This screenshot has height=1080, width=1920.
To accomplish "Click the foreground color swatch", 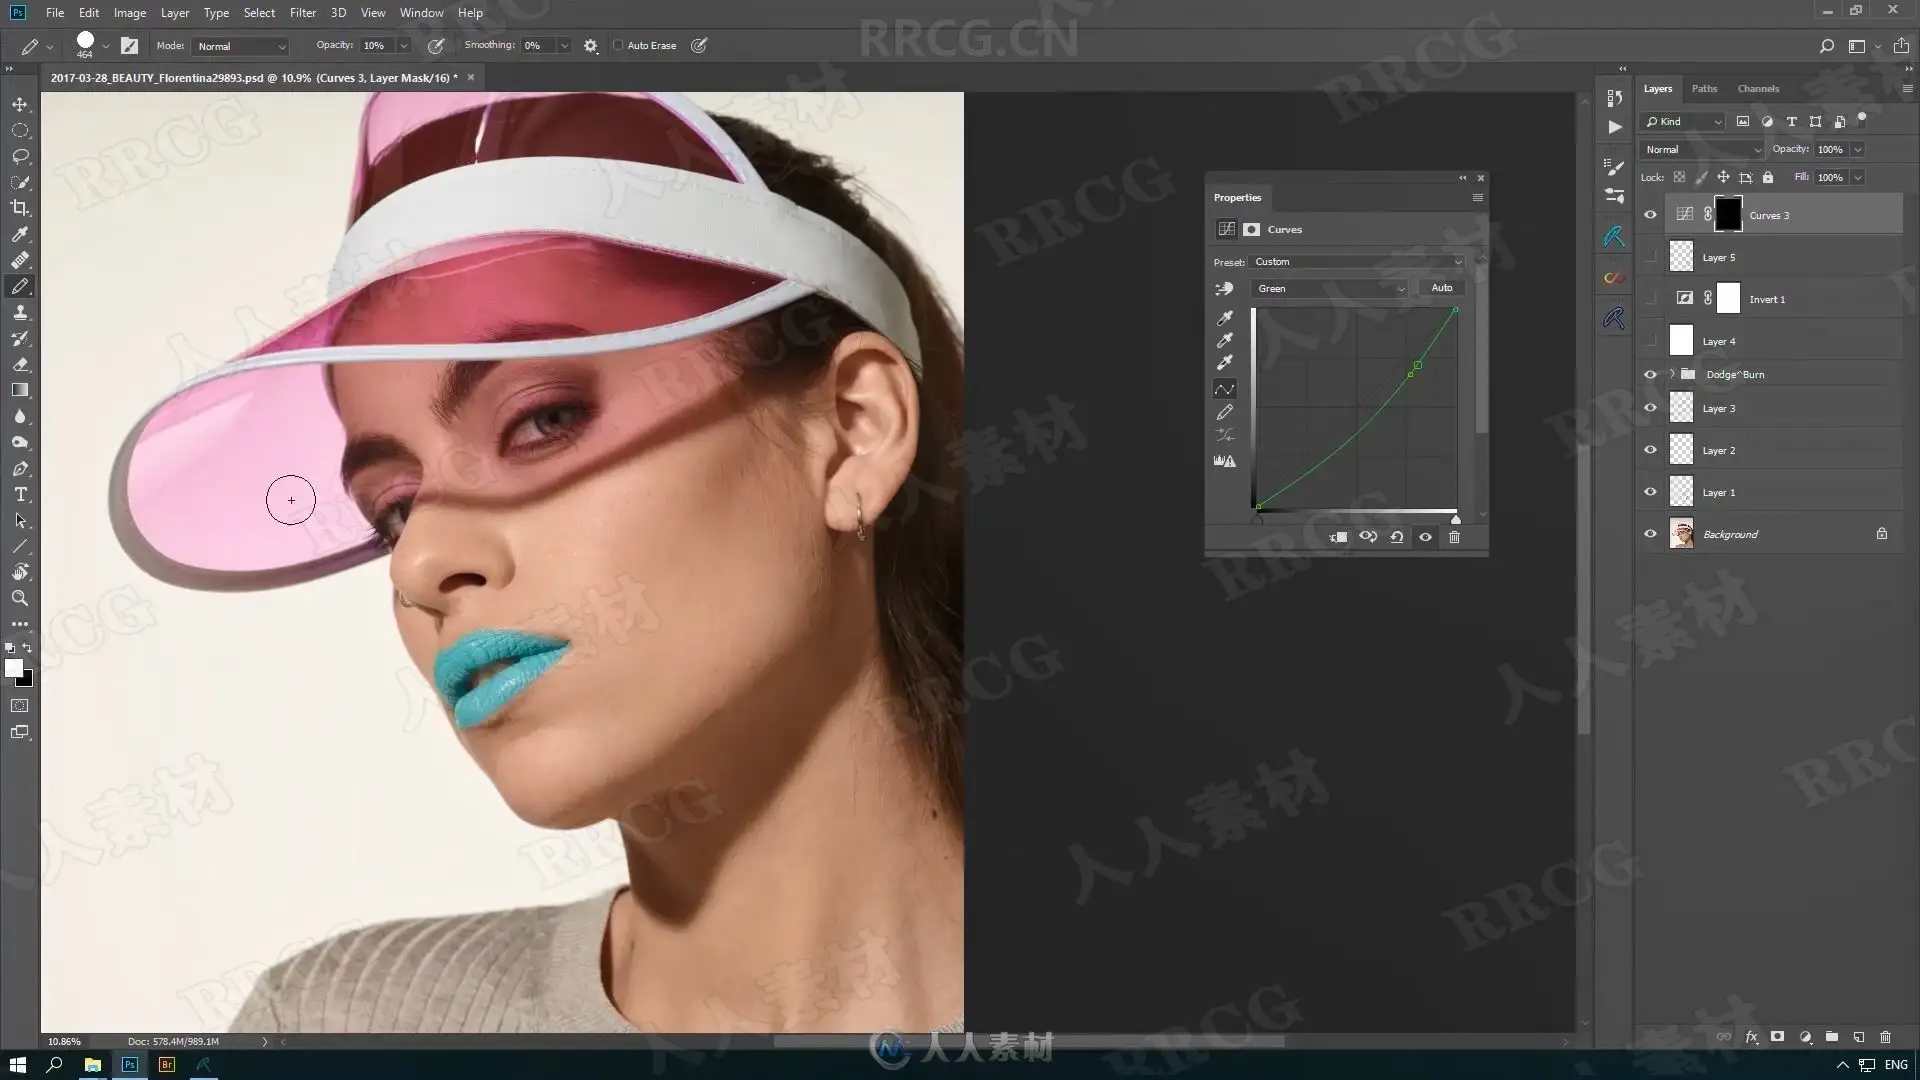I will coord(13,669).
